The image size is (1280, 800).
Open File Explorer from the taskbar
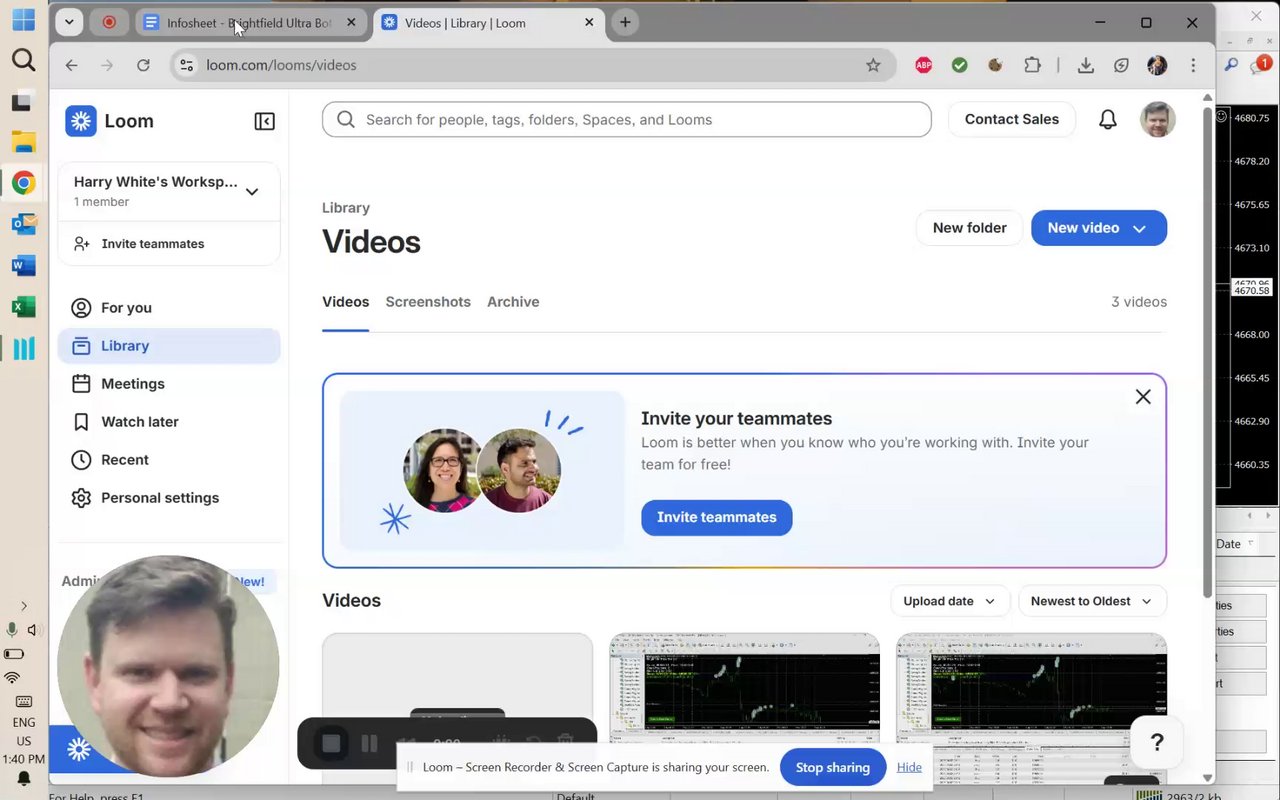point(23,142)
